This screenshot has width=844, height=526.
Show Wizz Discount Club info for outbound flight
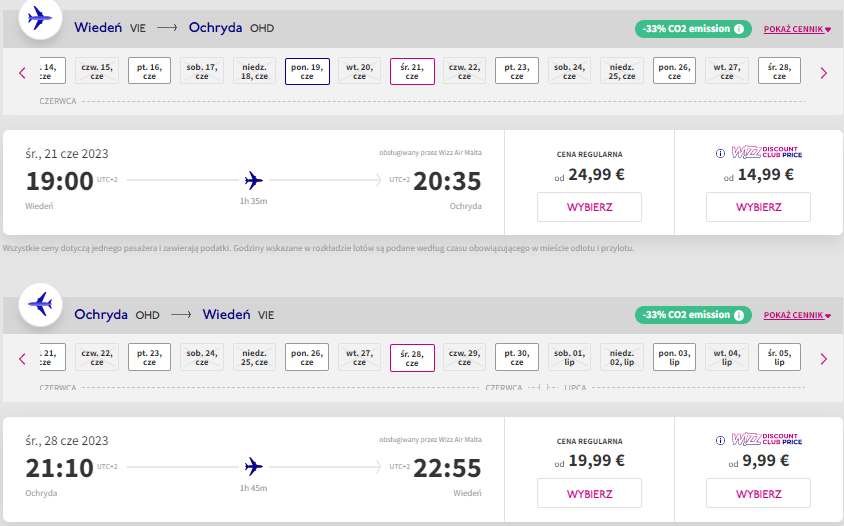click(720, 153)
